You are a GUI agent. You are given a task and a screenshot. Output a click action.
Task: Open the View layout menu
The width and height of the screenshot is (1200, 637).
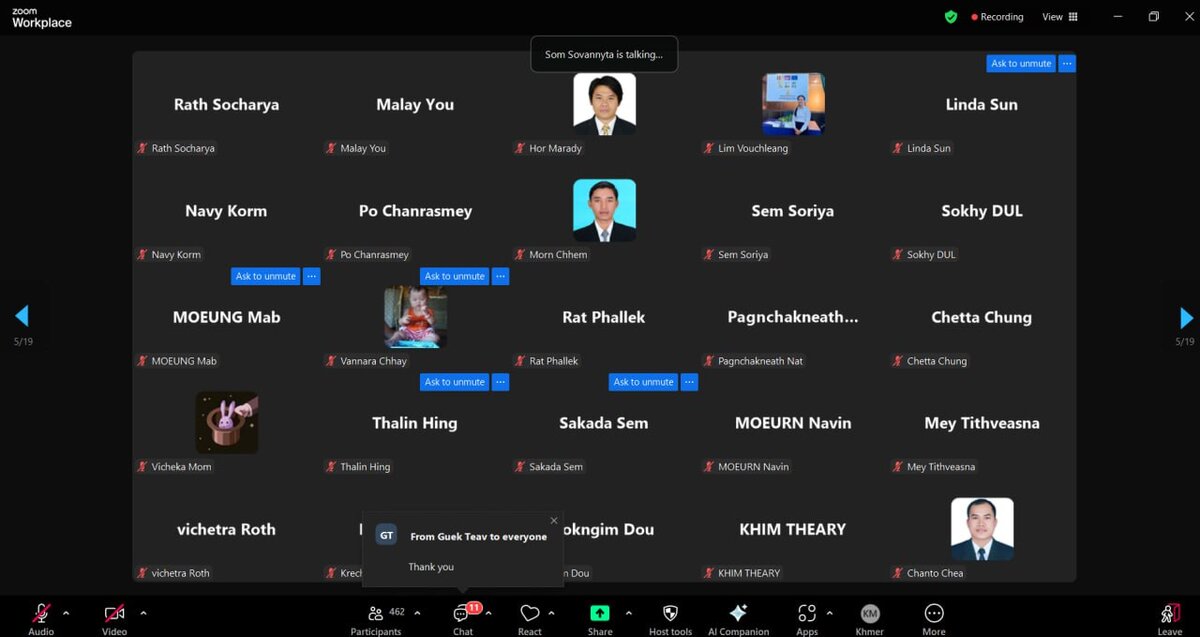(1060, 17)
